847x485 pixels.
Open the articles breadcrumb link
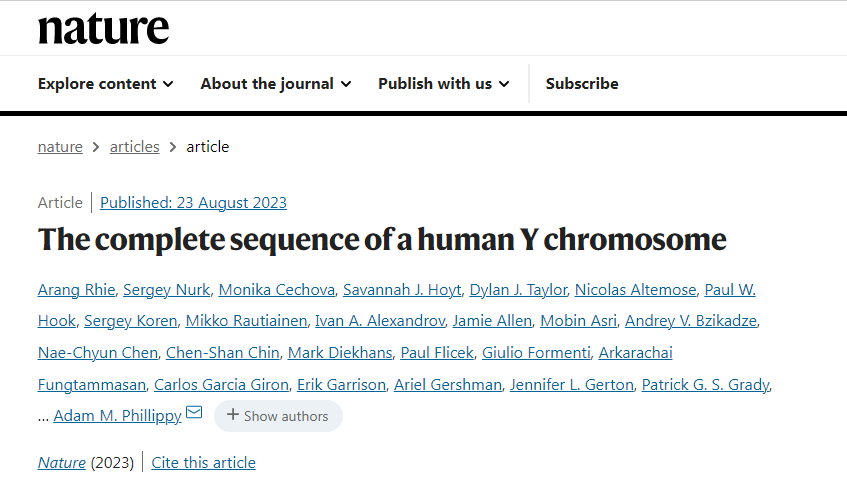pos(135,147)
